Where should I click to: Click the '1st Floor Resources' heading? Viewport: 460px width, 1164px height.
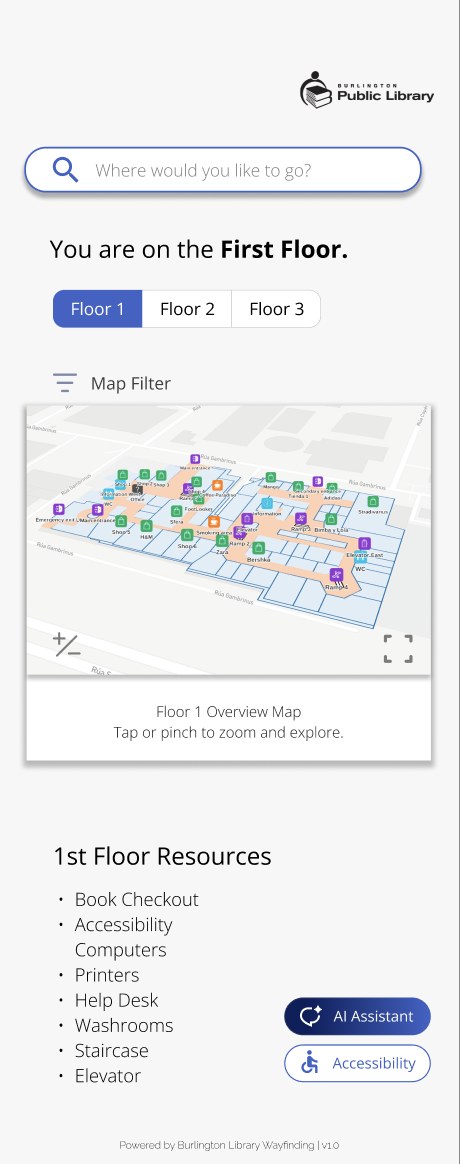point(162,856)
